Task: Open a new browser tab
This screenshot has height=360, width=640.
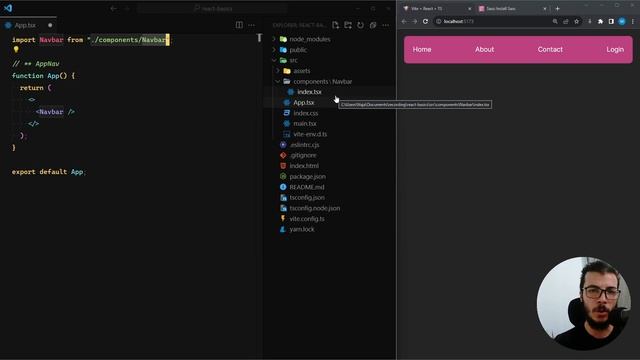Action: tap(558, 8)
